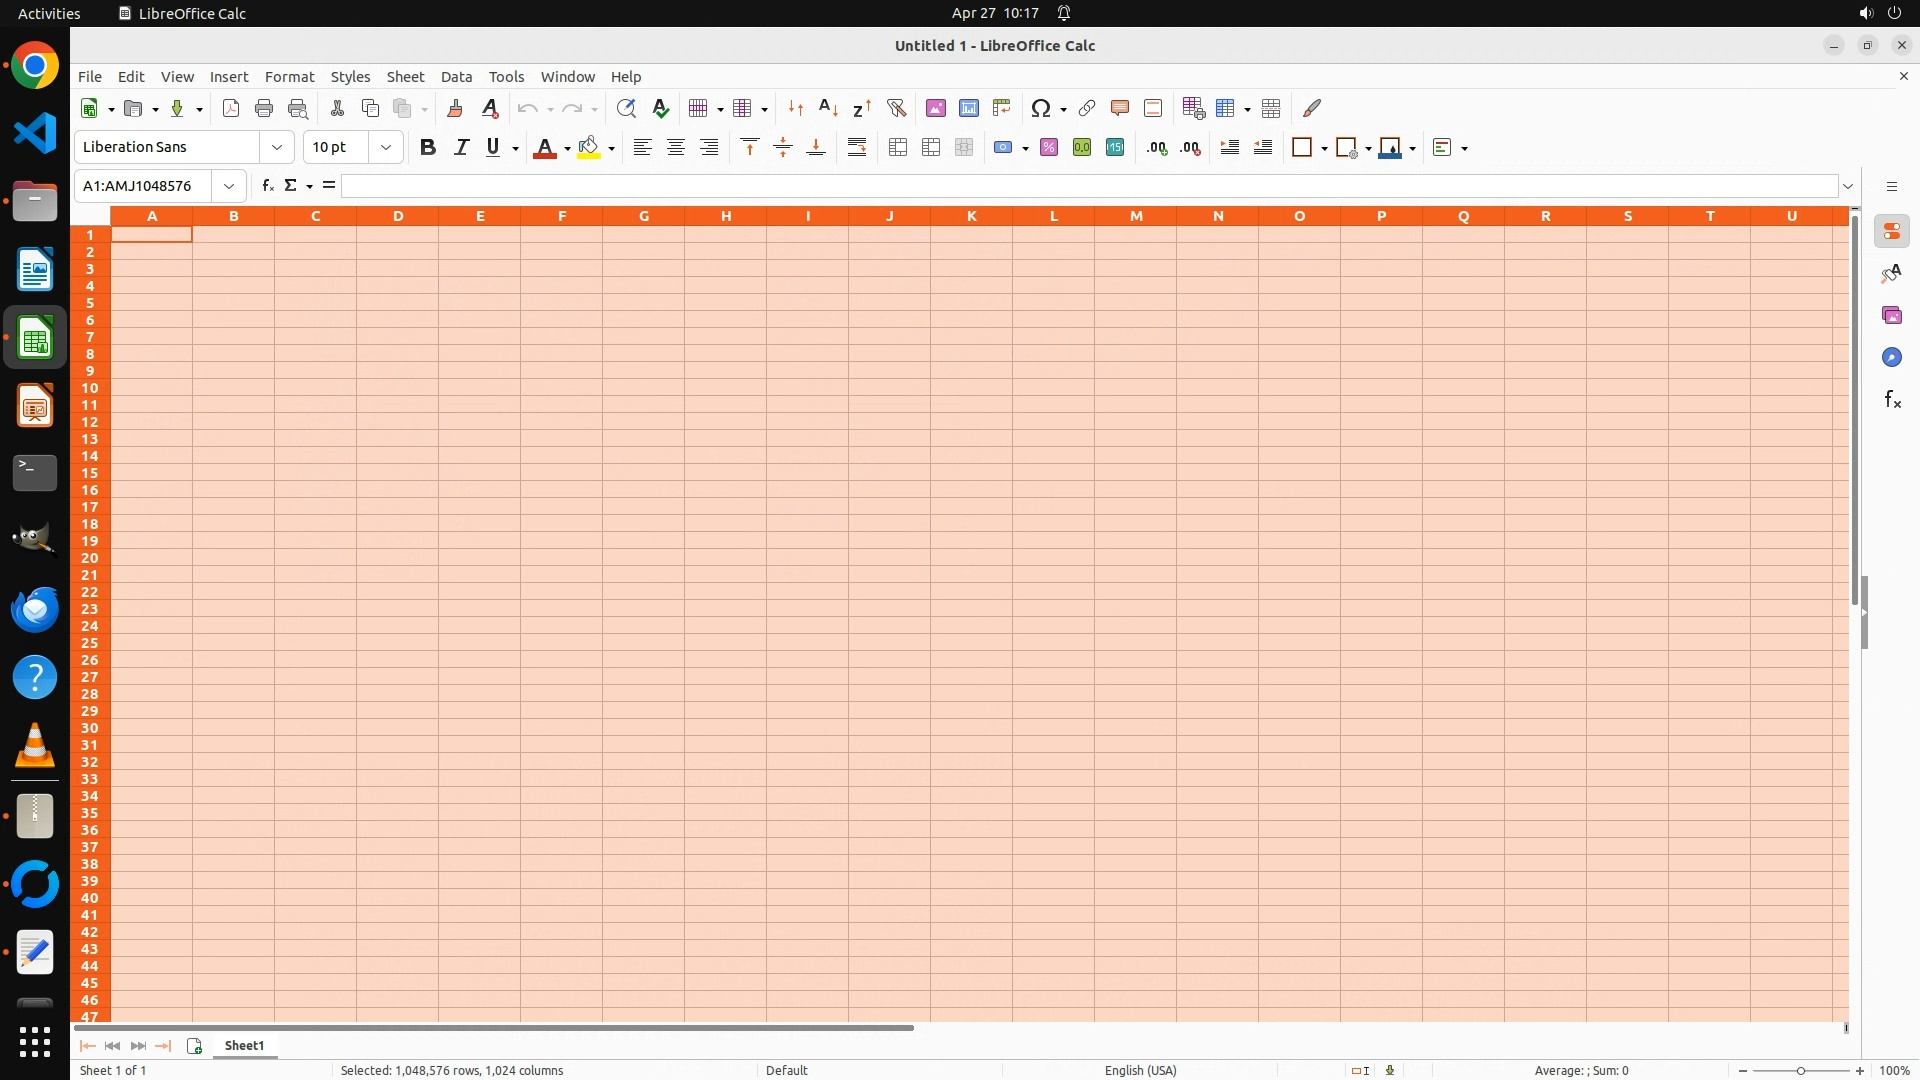Insert a chart using toolbar icon
The height and width of the screenshot is (1080, 1920).
[x=969, y=108]
